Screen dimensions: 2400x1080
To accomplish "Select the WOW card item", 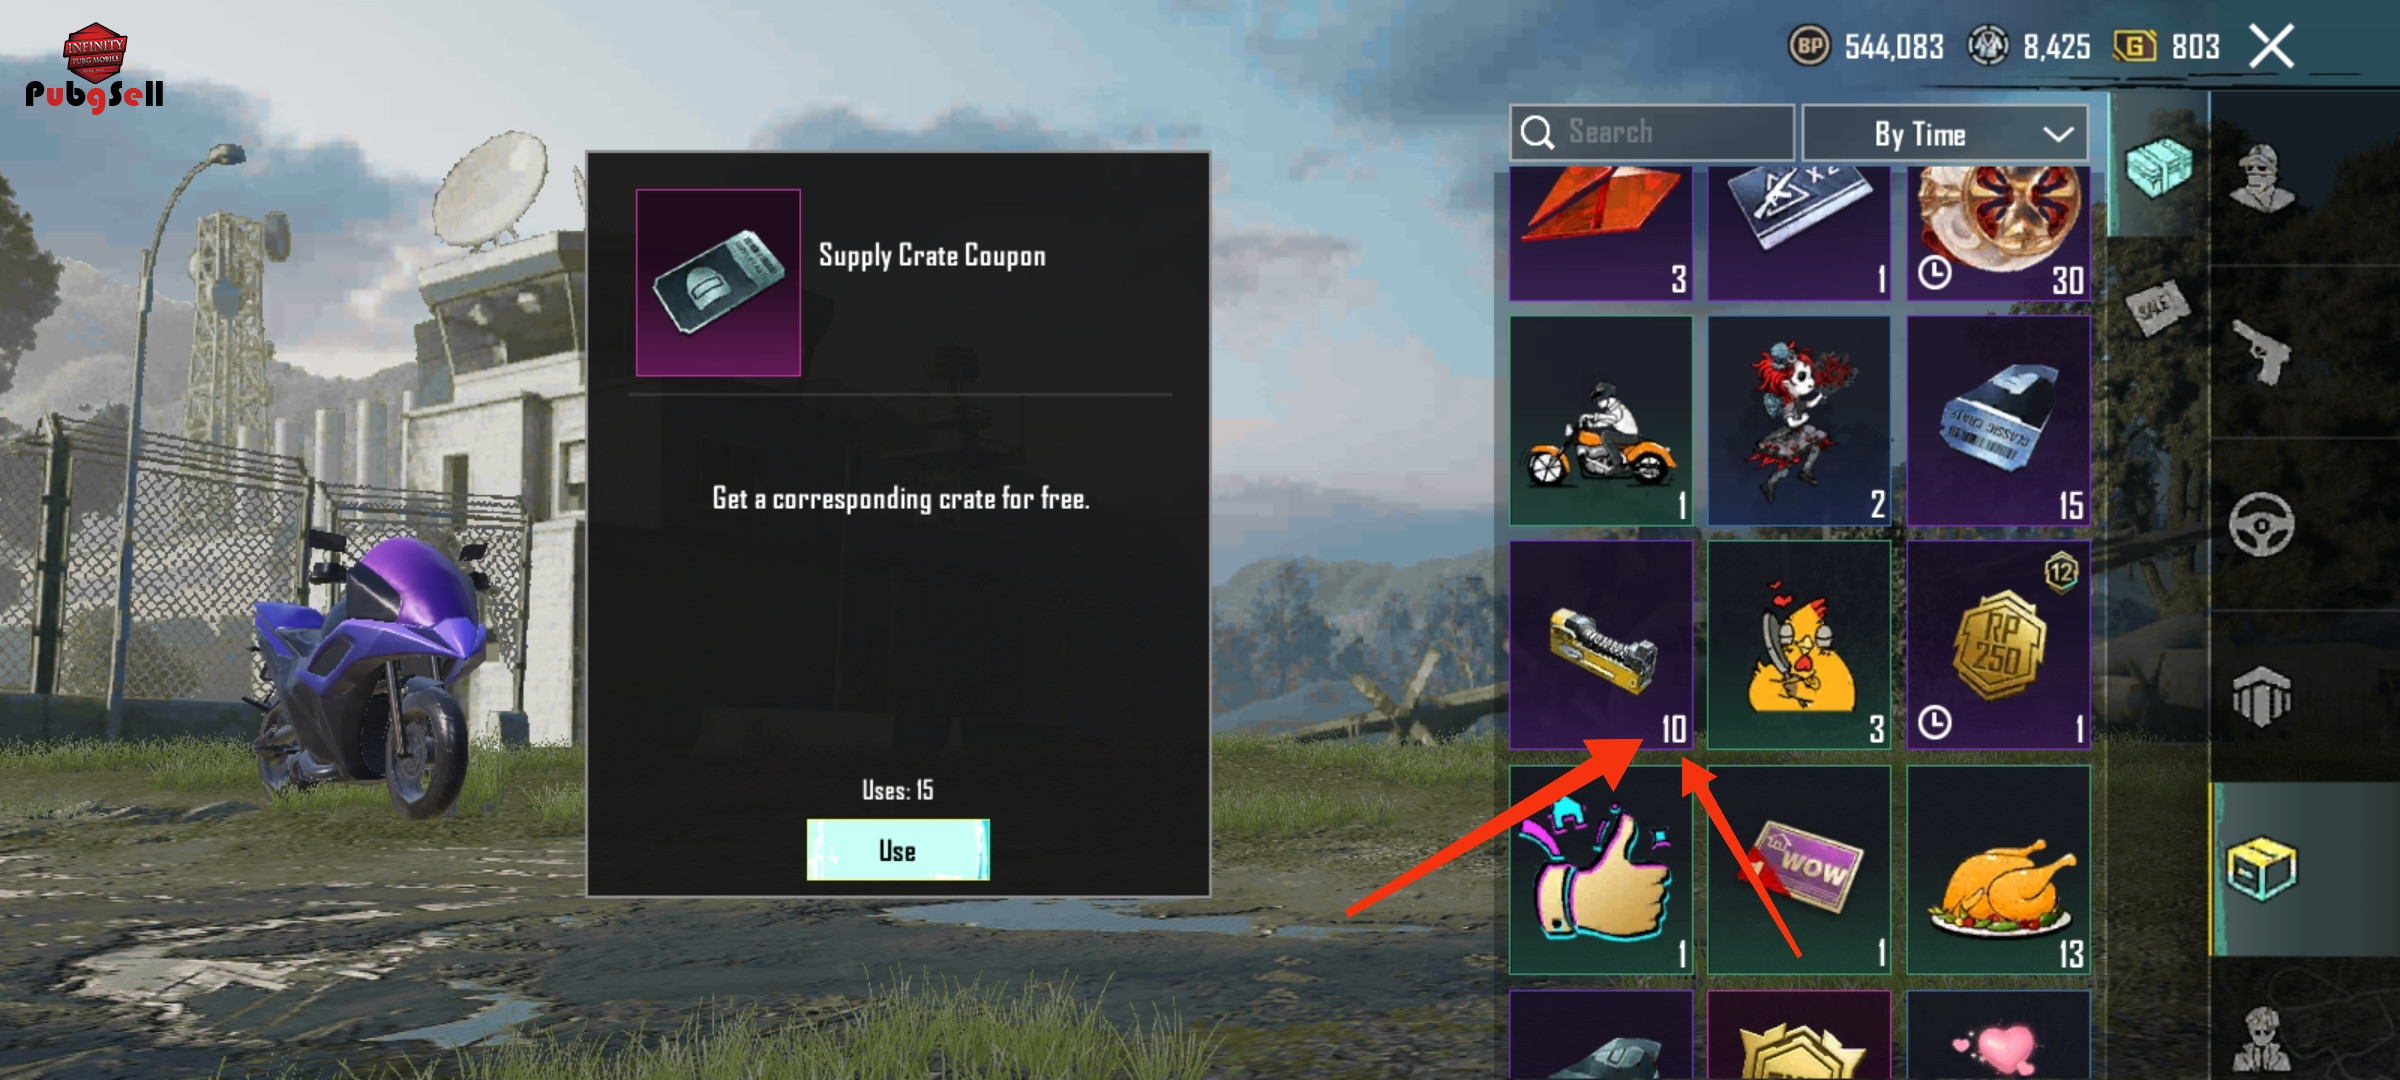I will (x=1799, y=870).
